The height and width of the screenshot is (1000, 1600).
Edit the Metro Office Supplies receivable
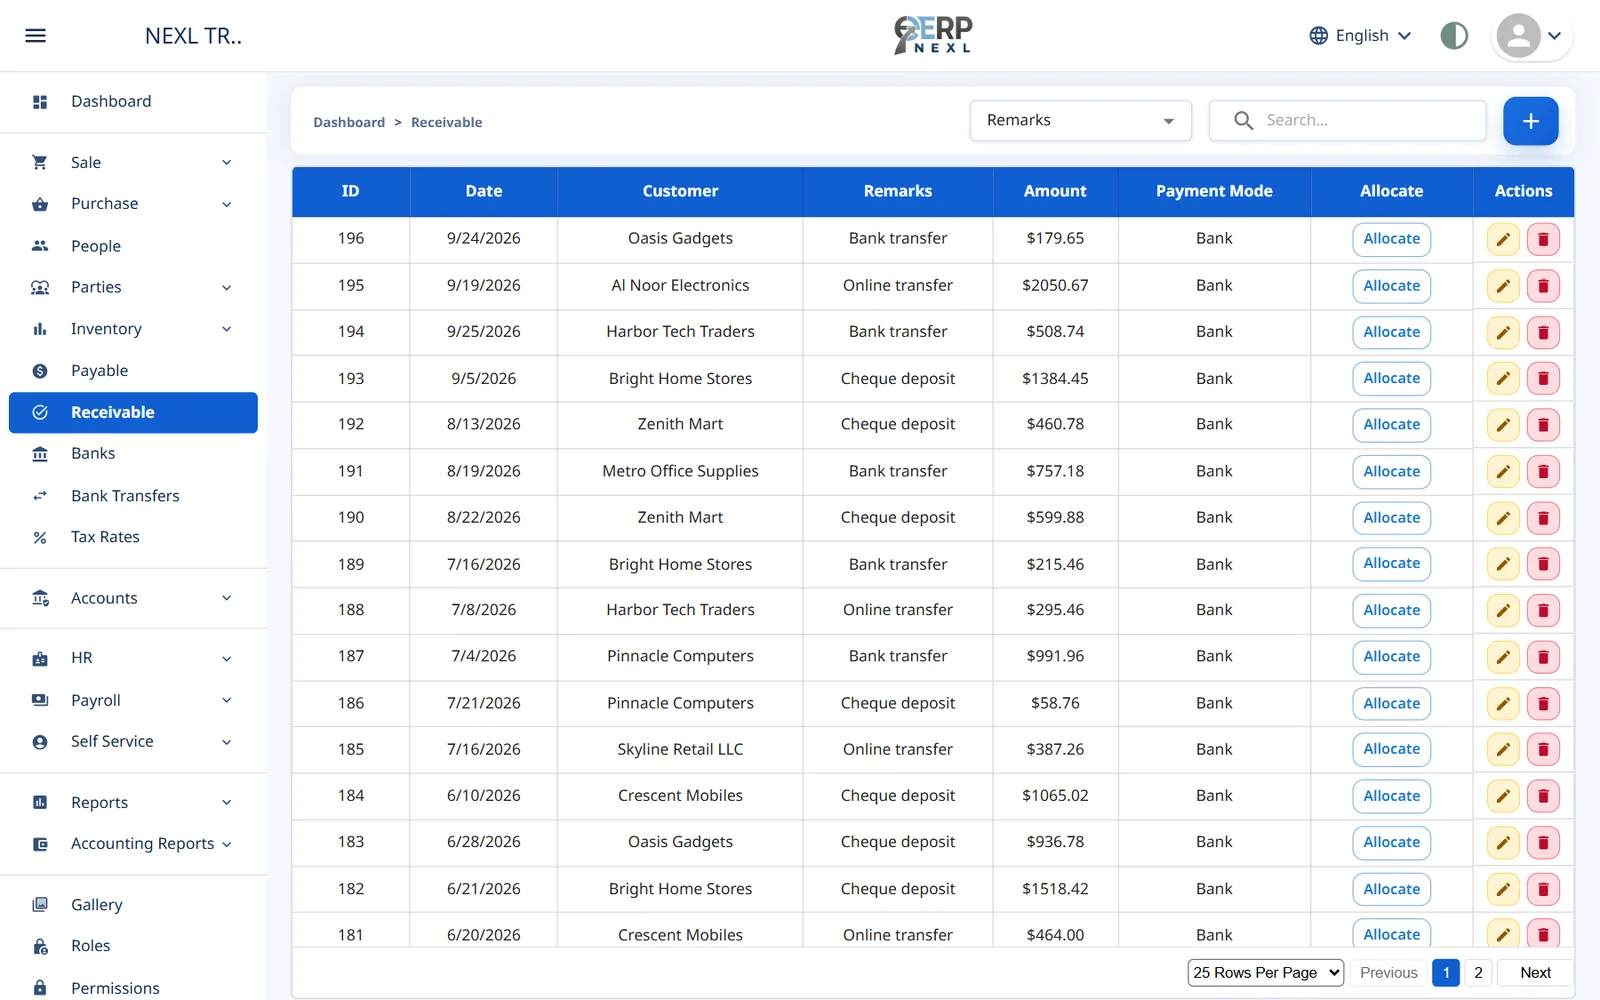point(1503,472)
